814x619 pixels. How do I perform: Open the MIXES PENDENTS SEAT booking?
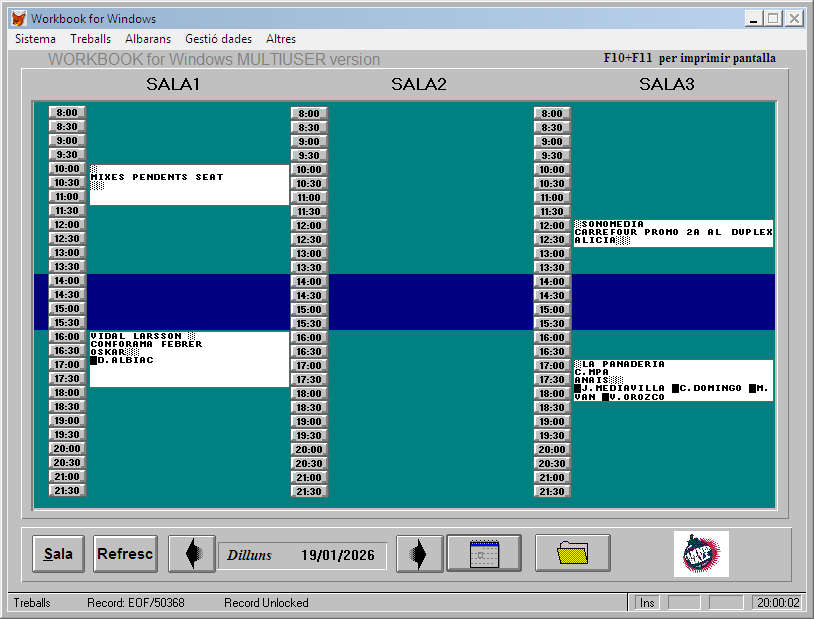[x=188, y=184]
